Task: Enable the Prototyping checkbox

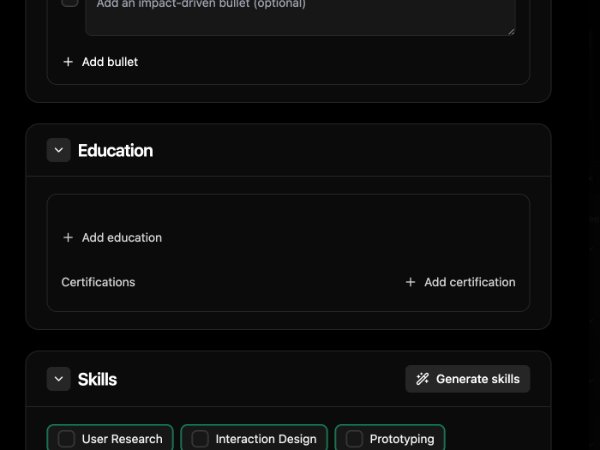Action: click(x=354, y=439)
